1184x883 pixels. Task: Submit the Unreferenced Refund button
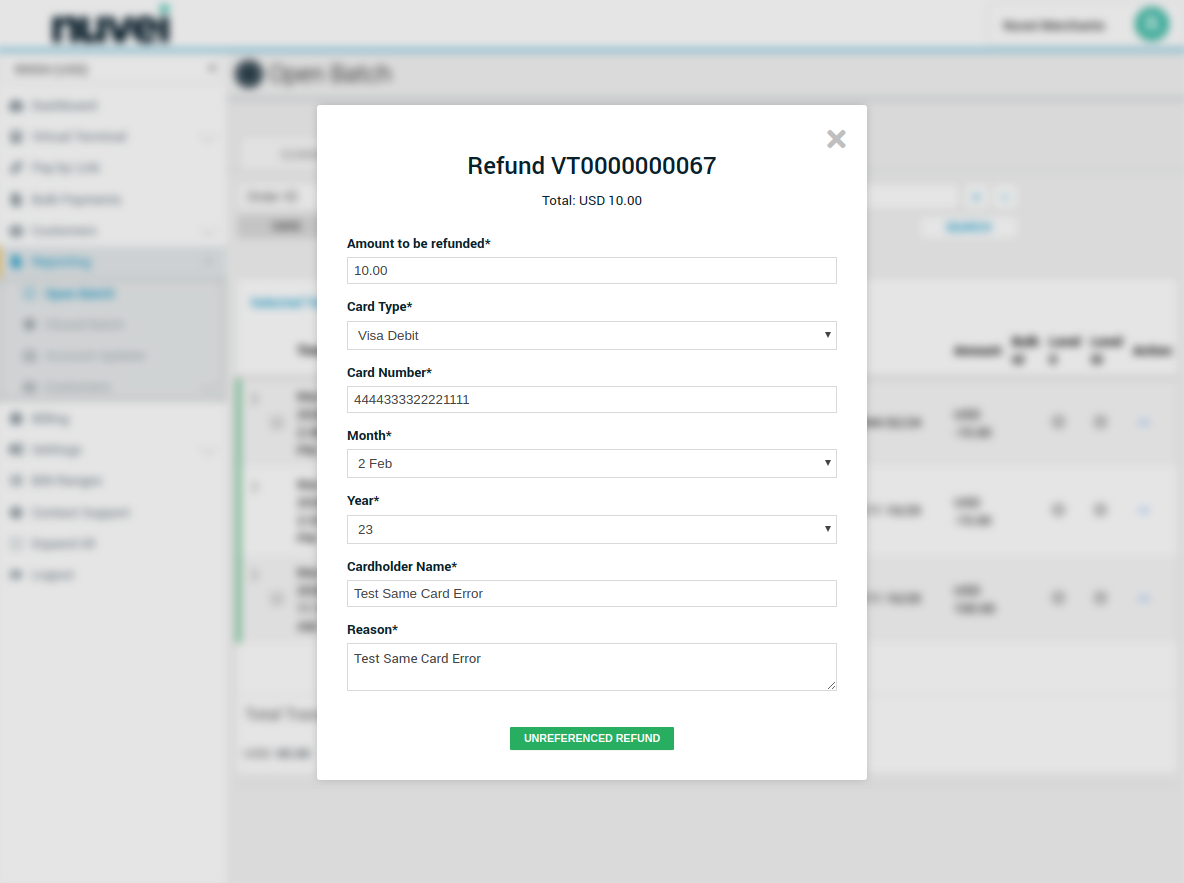click(x=591, y=738)
